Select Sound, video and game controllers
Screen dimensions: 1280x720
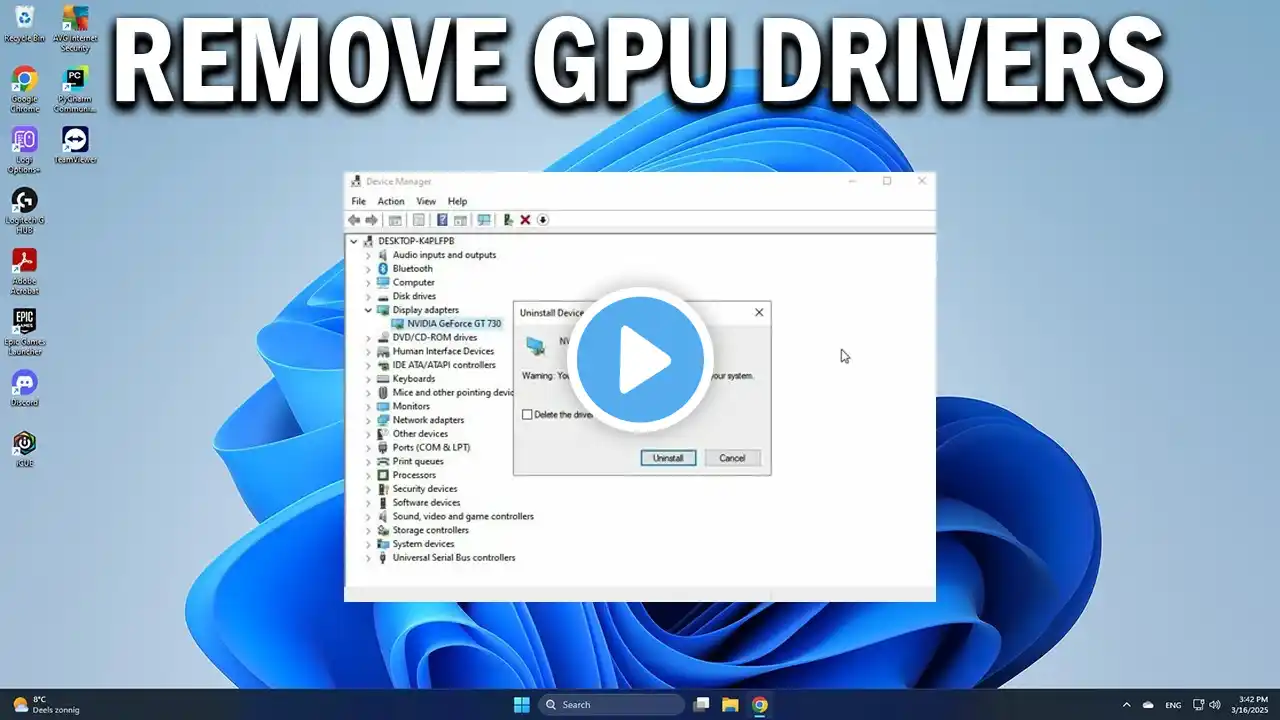pos(463,516)
